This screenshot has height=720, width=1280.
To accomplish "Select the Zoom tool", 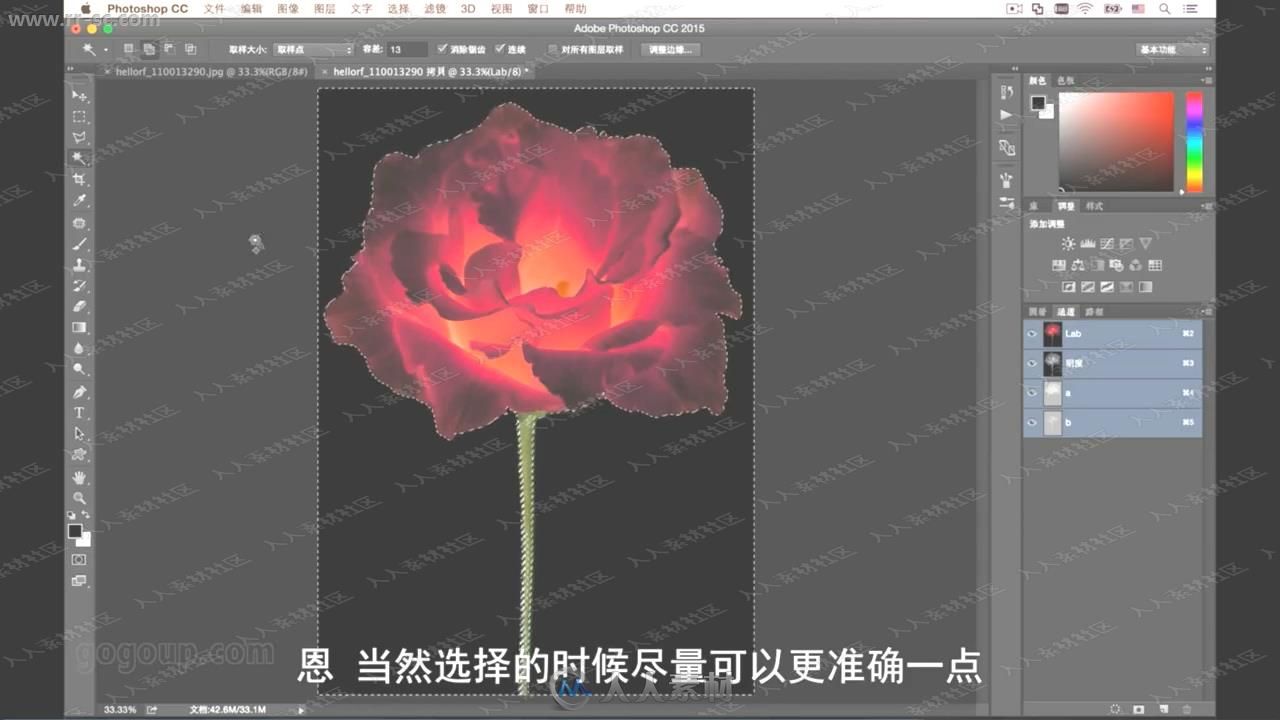I will click(x=79, y=498).
